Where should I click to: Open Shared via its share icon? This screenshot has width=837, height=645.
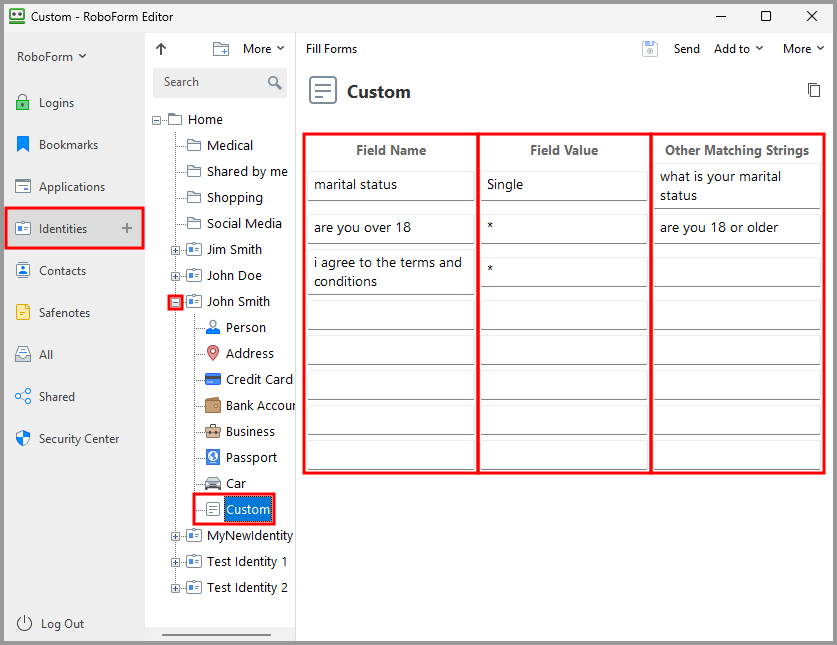[22, 396]
